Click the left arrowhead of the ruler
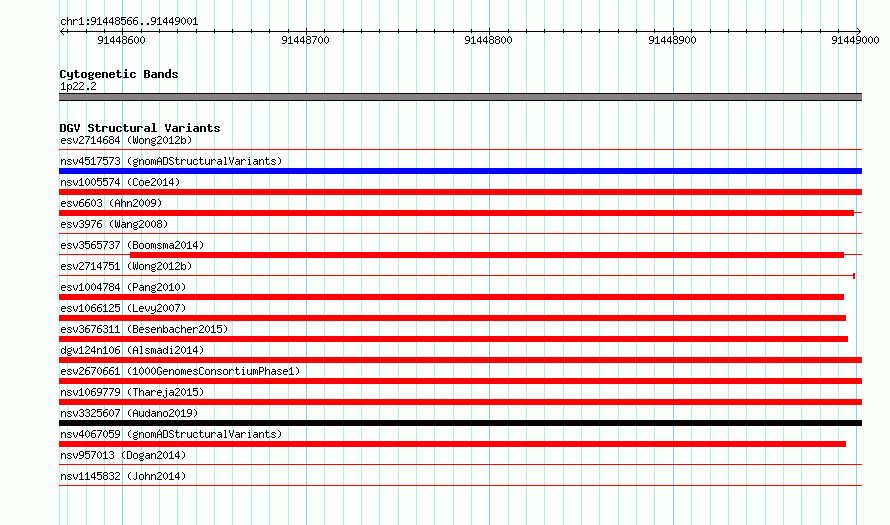This screenshot has height=525, width=890. pyautogui.click(x=62, y=32)
